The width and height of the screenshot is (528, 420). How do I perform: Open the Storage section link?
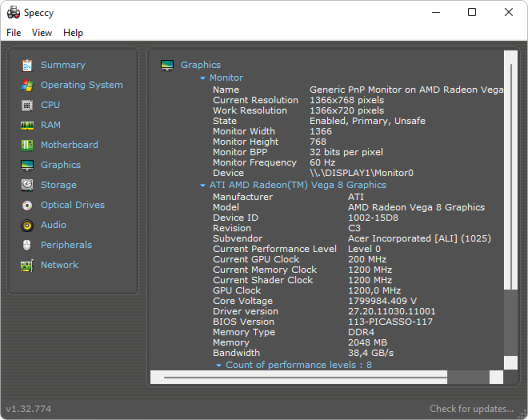pyautogui.click(x=59, y=185)
